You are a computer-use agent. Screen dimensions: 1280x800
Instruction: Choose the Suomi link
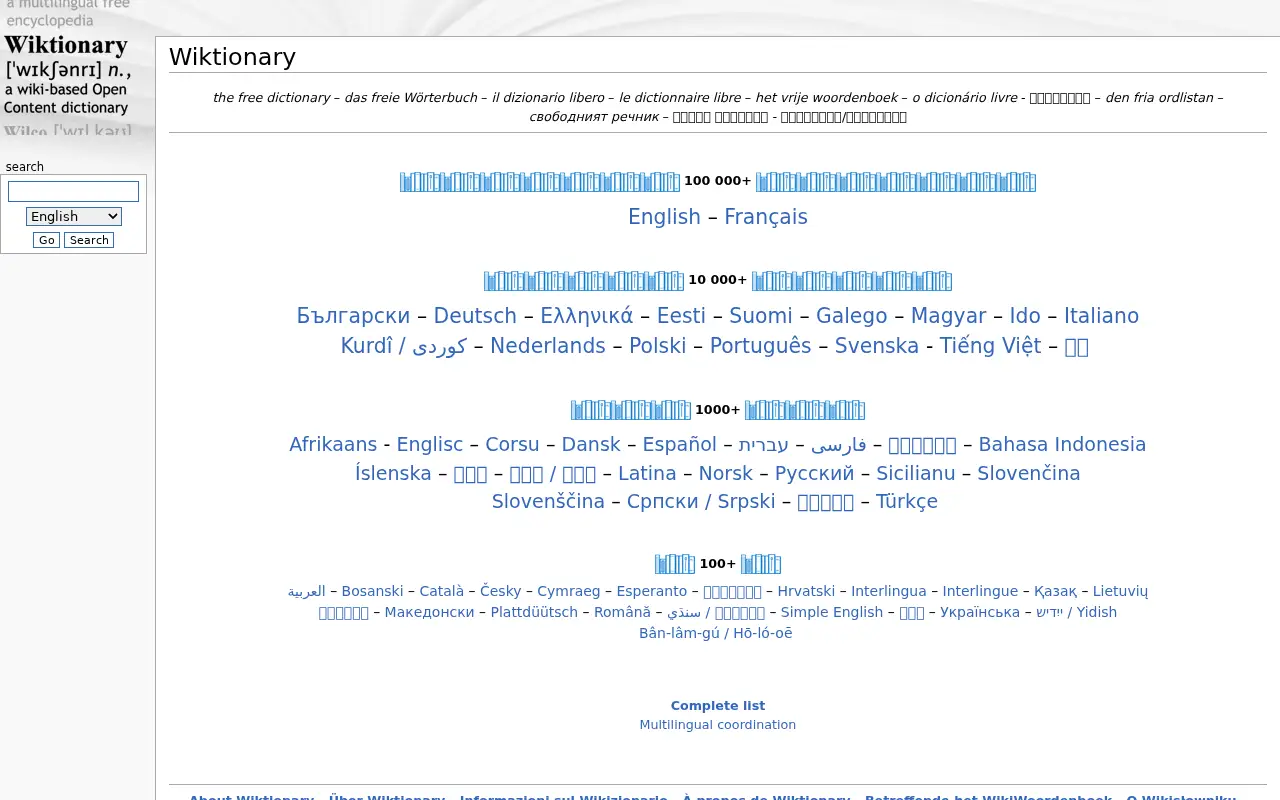761,316
